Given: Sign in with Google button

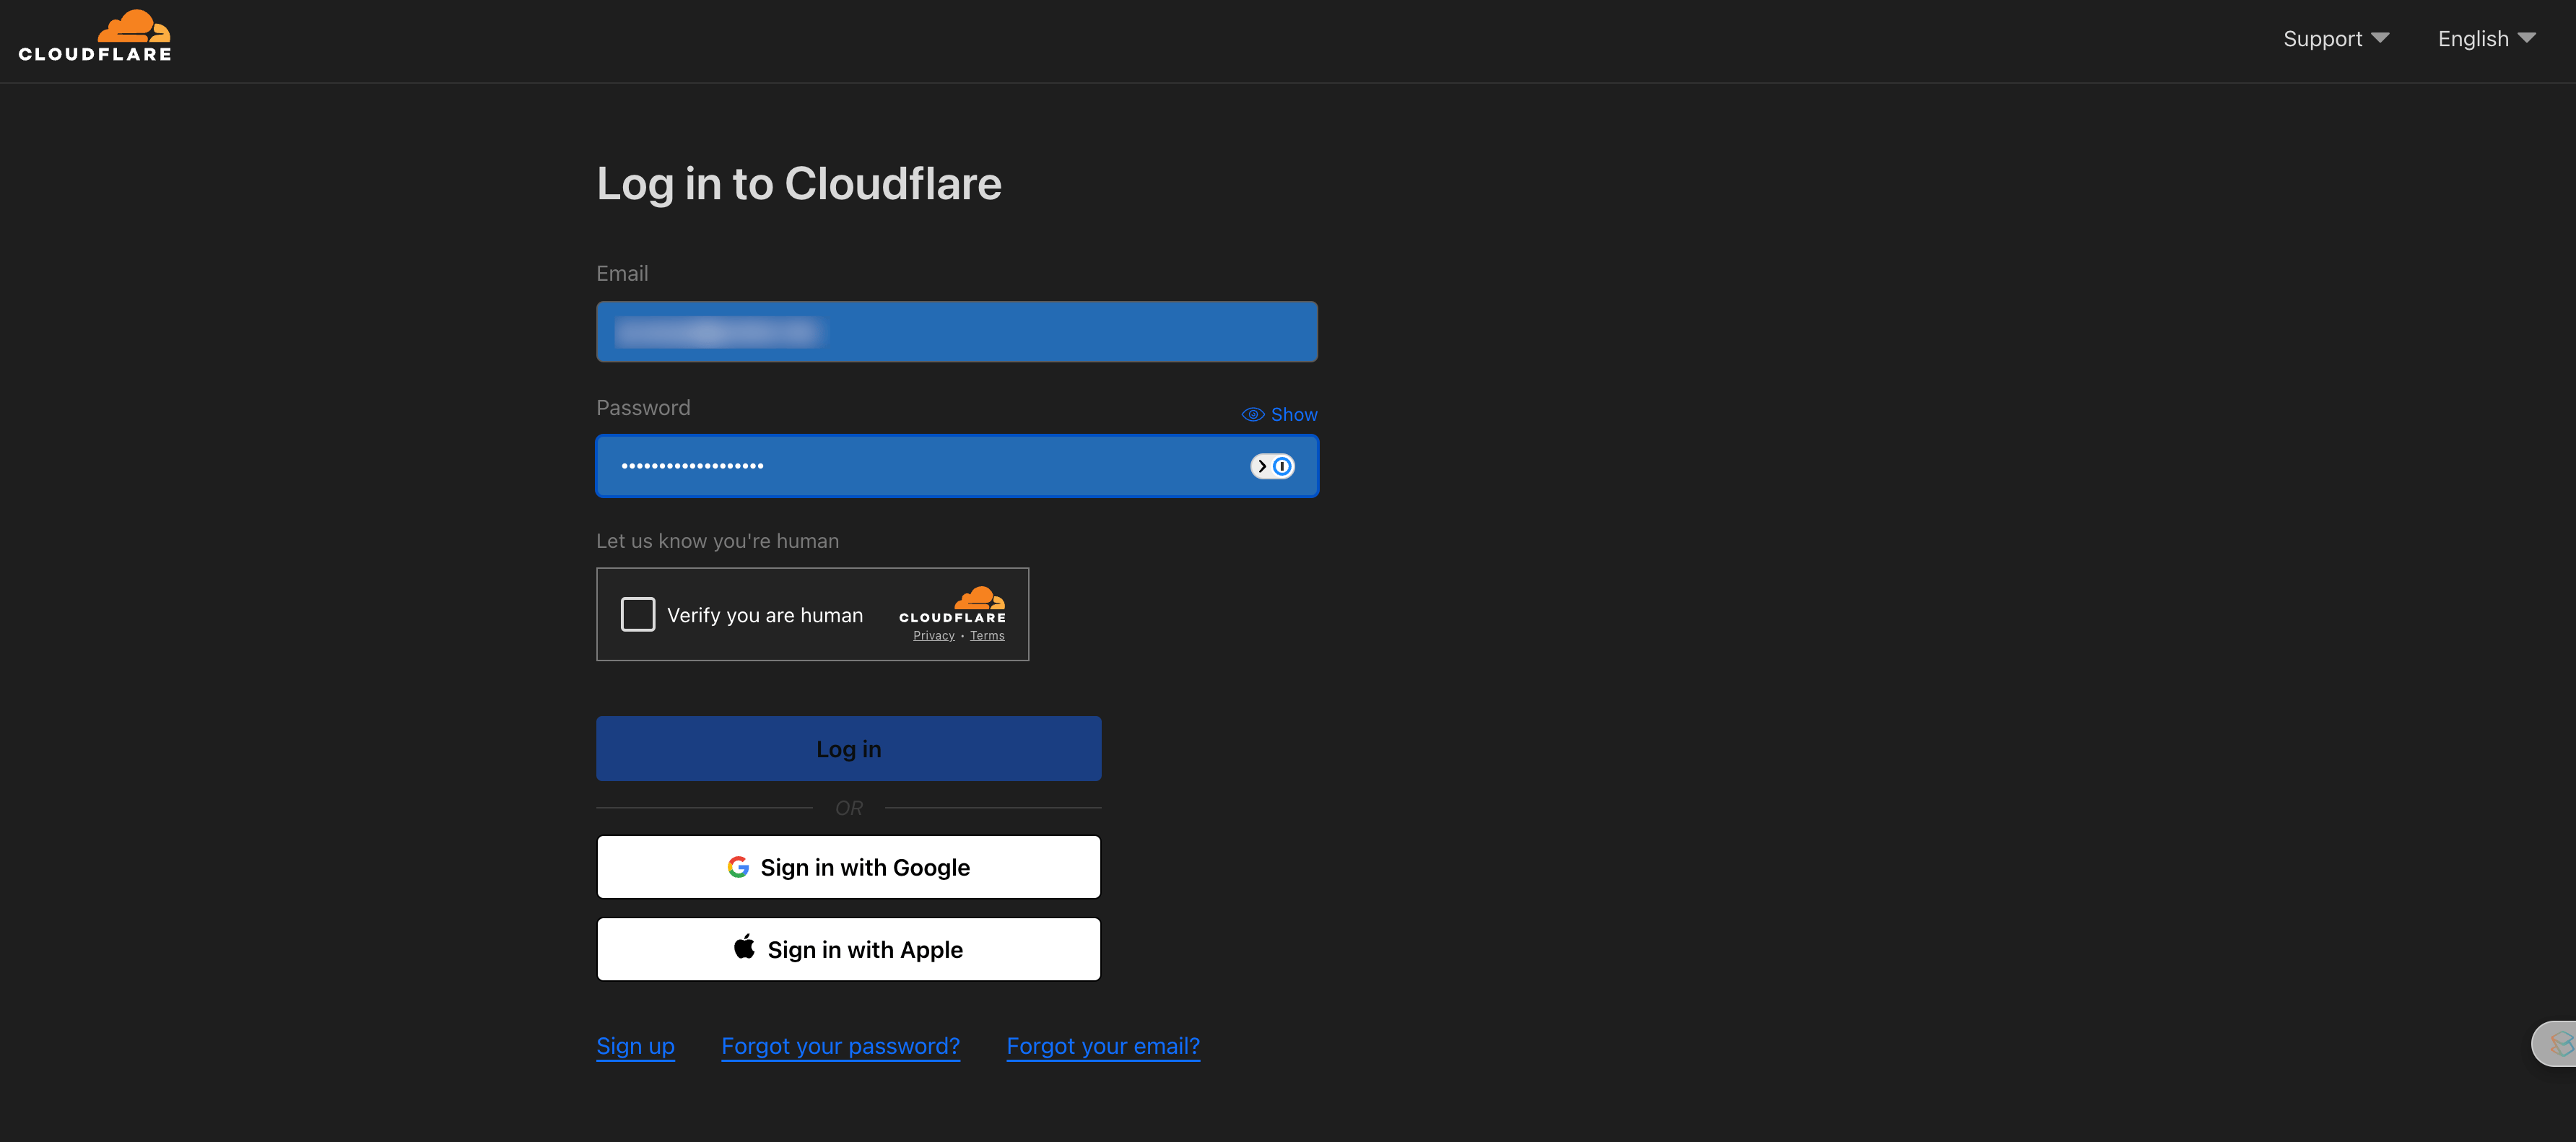Looking at the screenshot, I should click(x=848, y=867).
